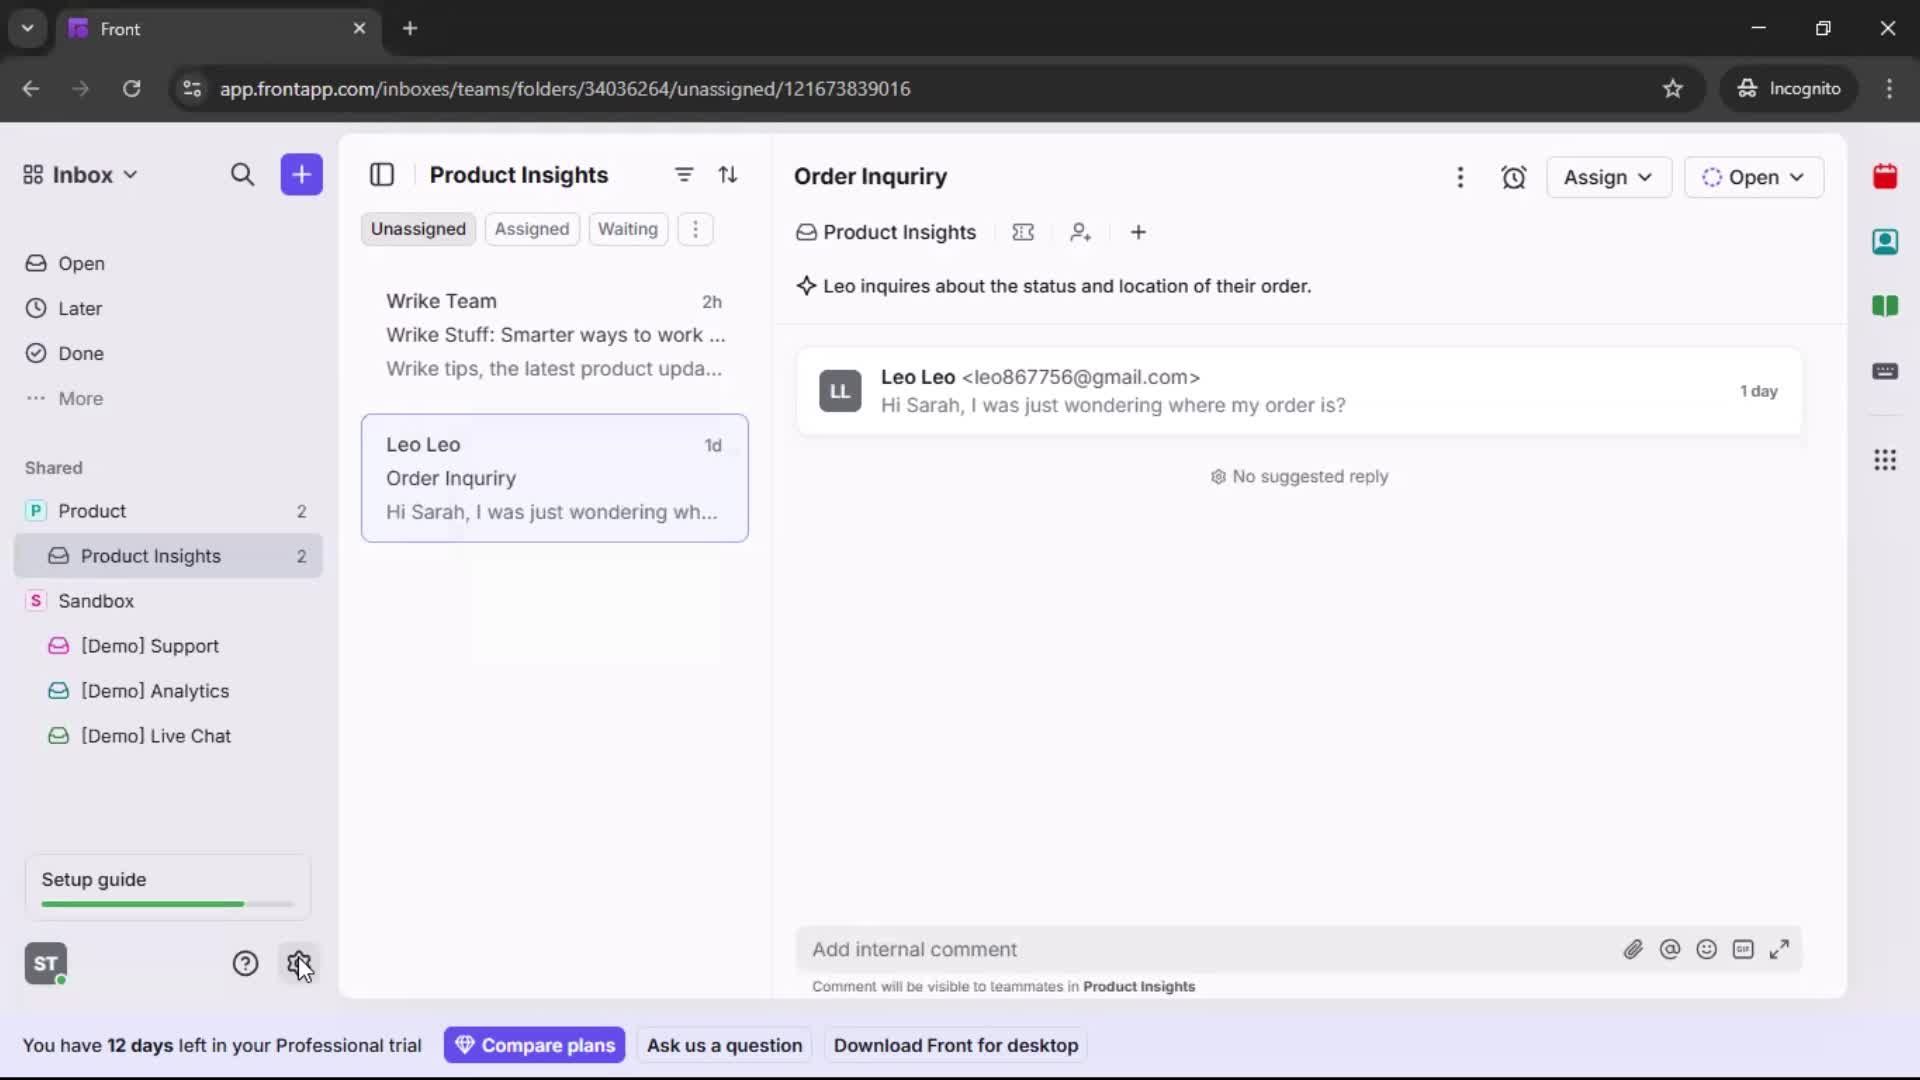Image resolution: width=1920 pixels, height=1080 pixels.
Task: Open the Open status dropdown
Action: (x=1754, y=177)
